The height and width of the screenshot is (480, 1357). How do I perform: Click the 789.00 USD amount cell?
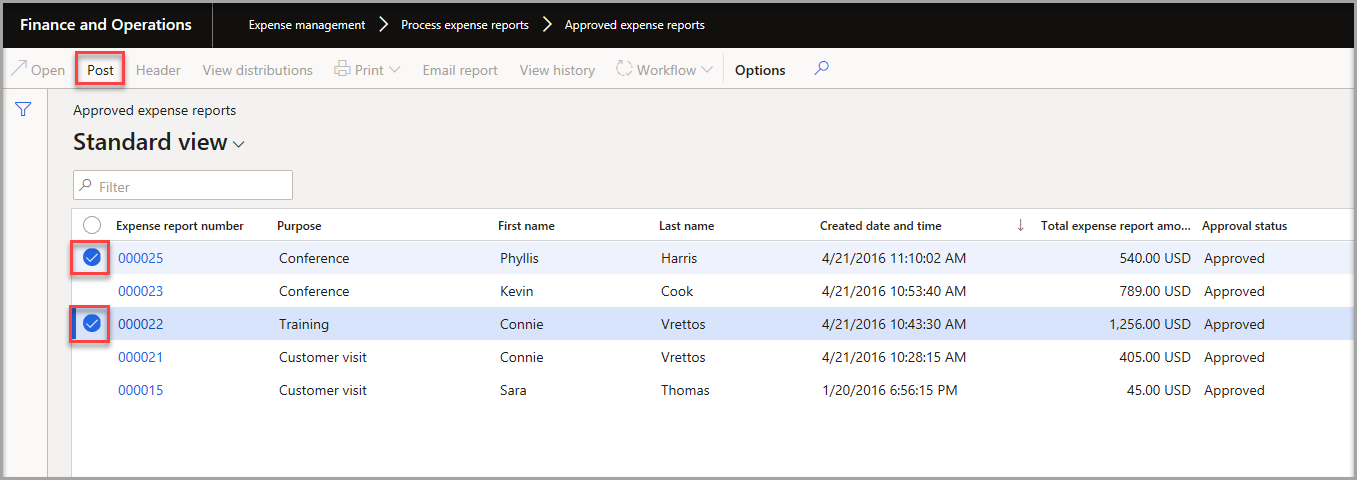1155,291
